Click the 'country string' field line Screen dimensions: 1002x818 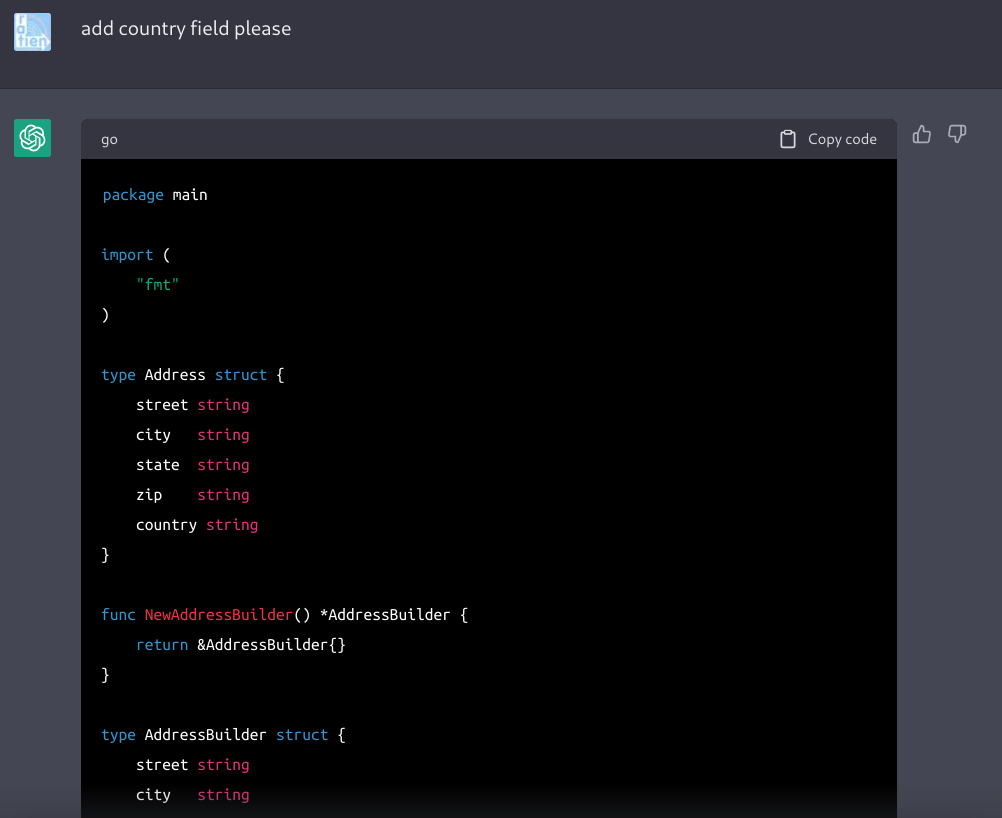pyautogui.click(x=197, y=525)
